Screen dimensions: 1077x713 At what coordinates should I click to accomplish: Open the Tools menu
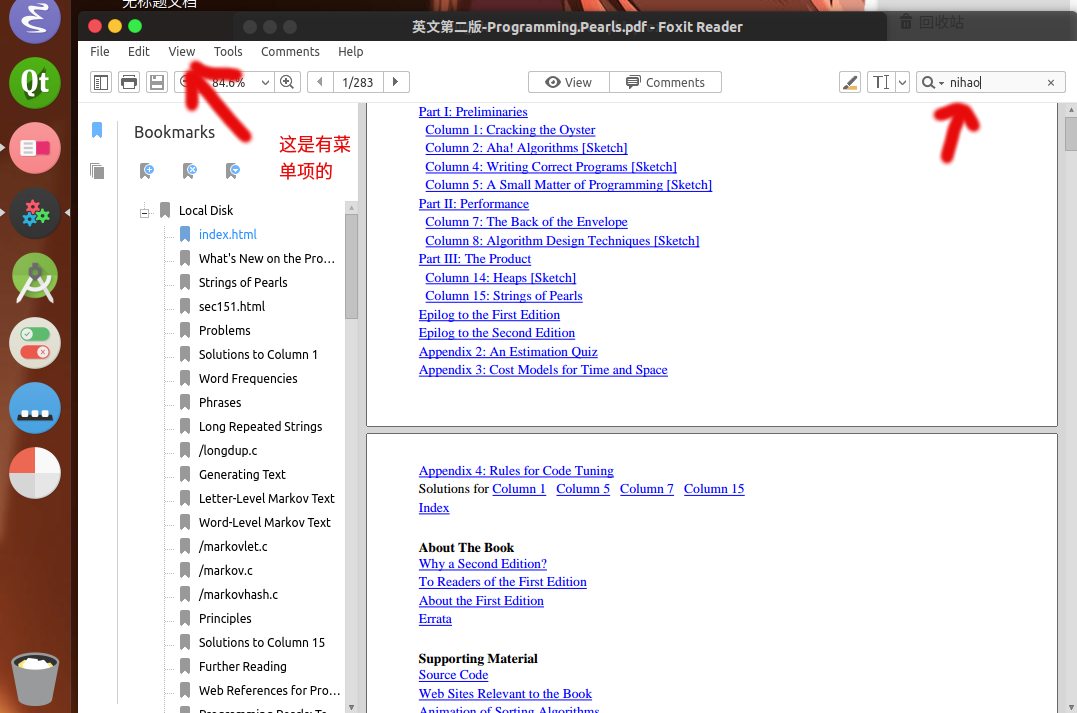tap(228, 52)
